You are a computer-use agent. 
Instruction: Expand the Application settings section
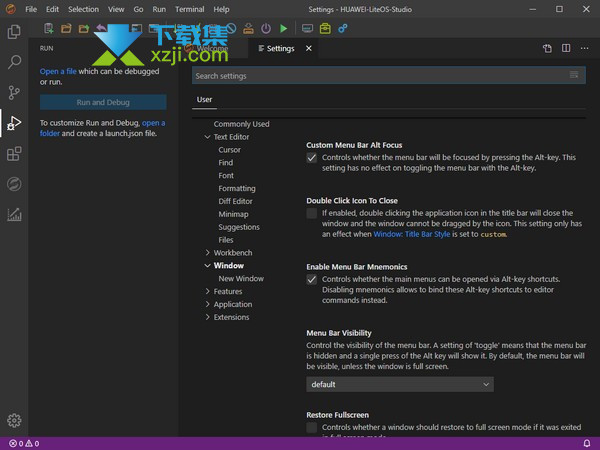[x=207, y=304]
